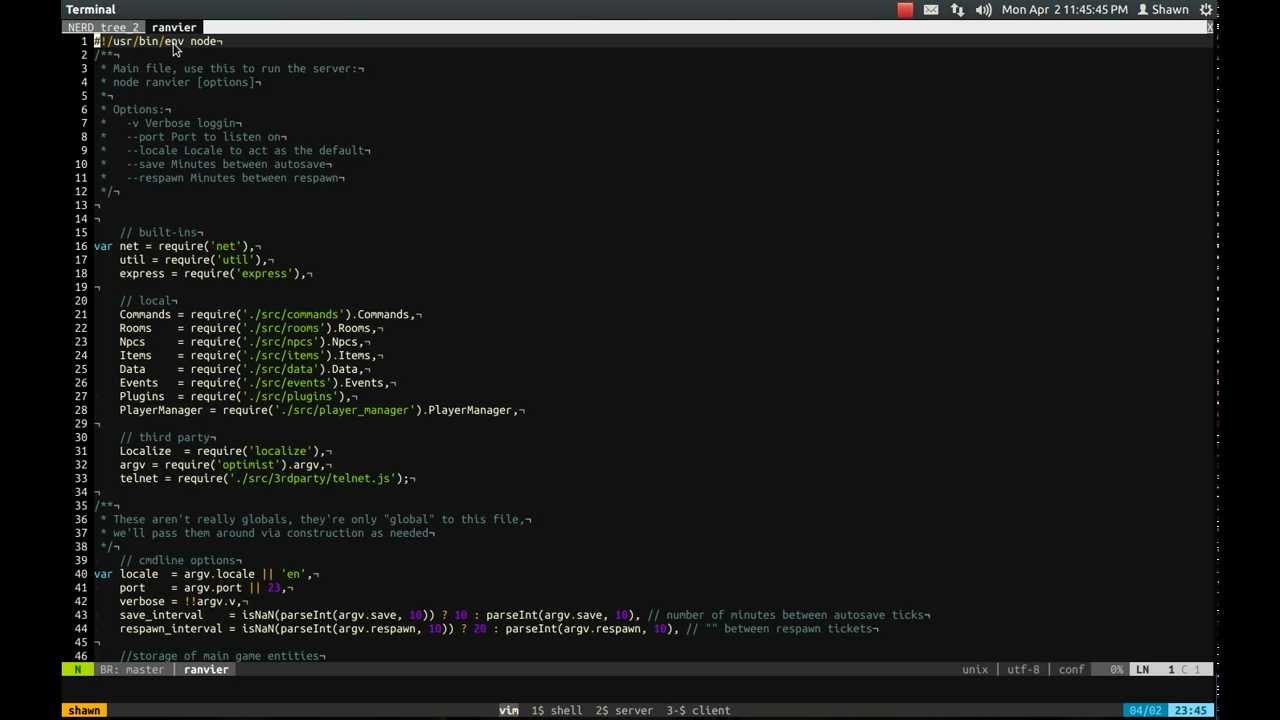Open the network connection indicator

[957, 10]
